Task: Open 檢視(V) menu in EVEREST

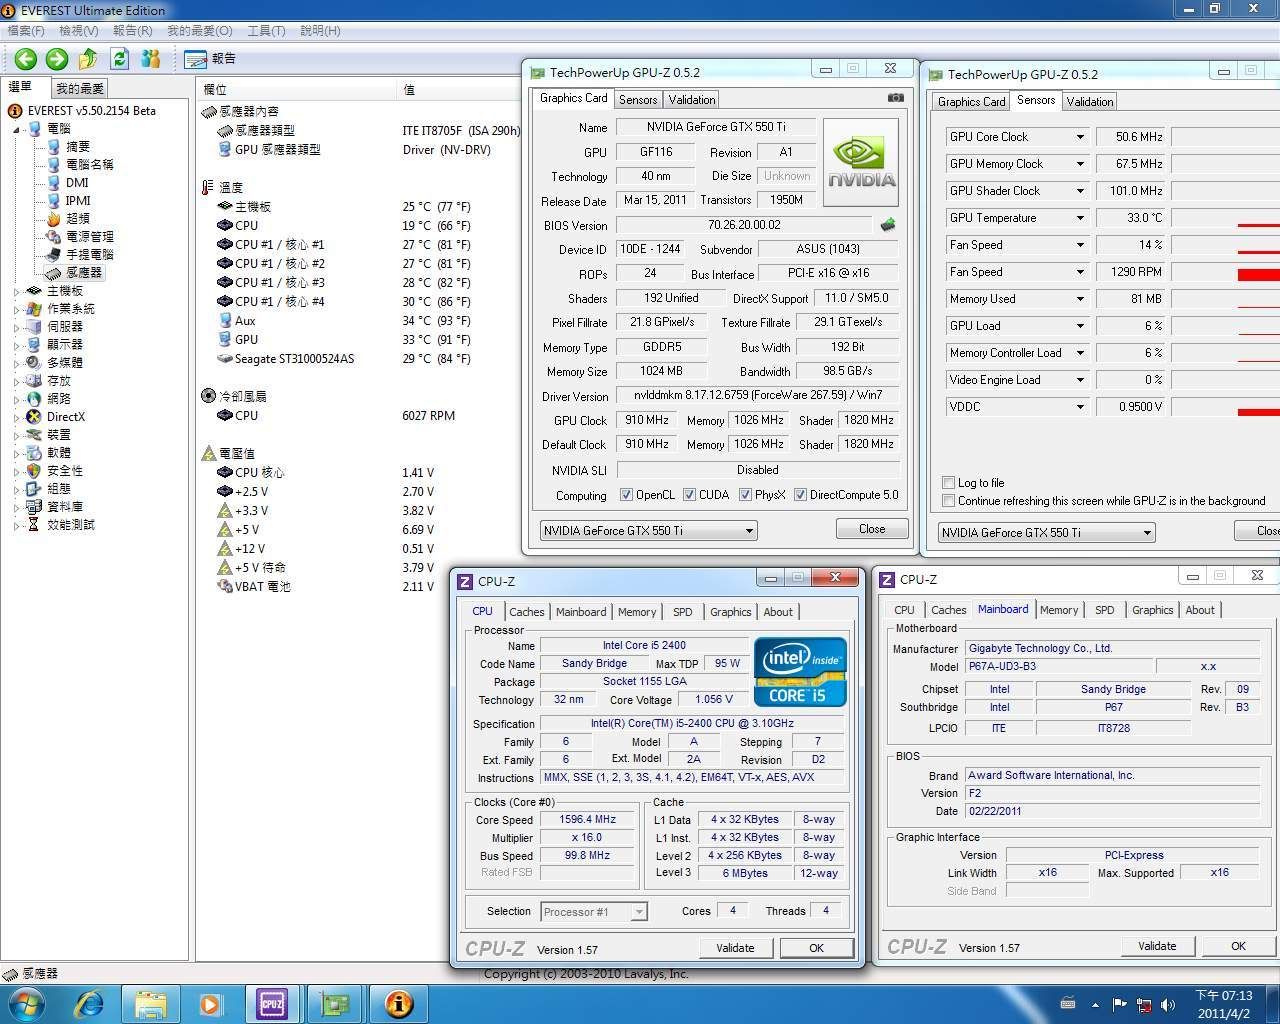Action: coord(79,31)
